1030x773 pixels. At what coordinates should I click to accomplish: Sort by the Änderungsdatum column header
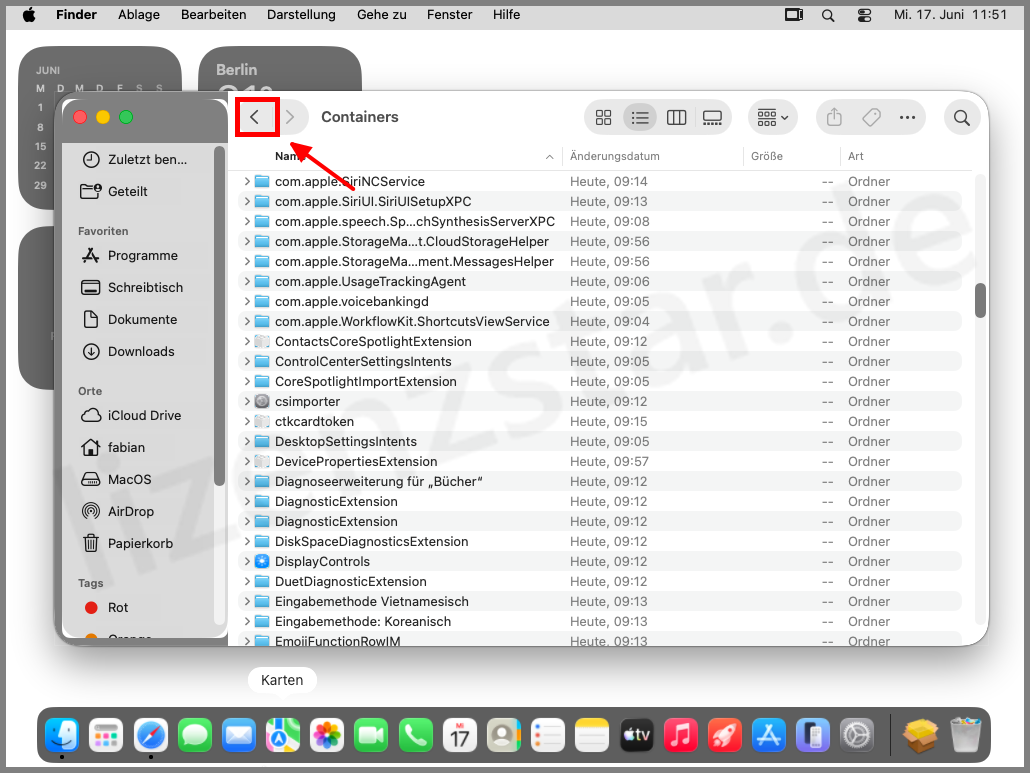pos(614,156)
